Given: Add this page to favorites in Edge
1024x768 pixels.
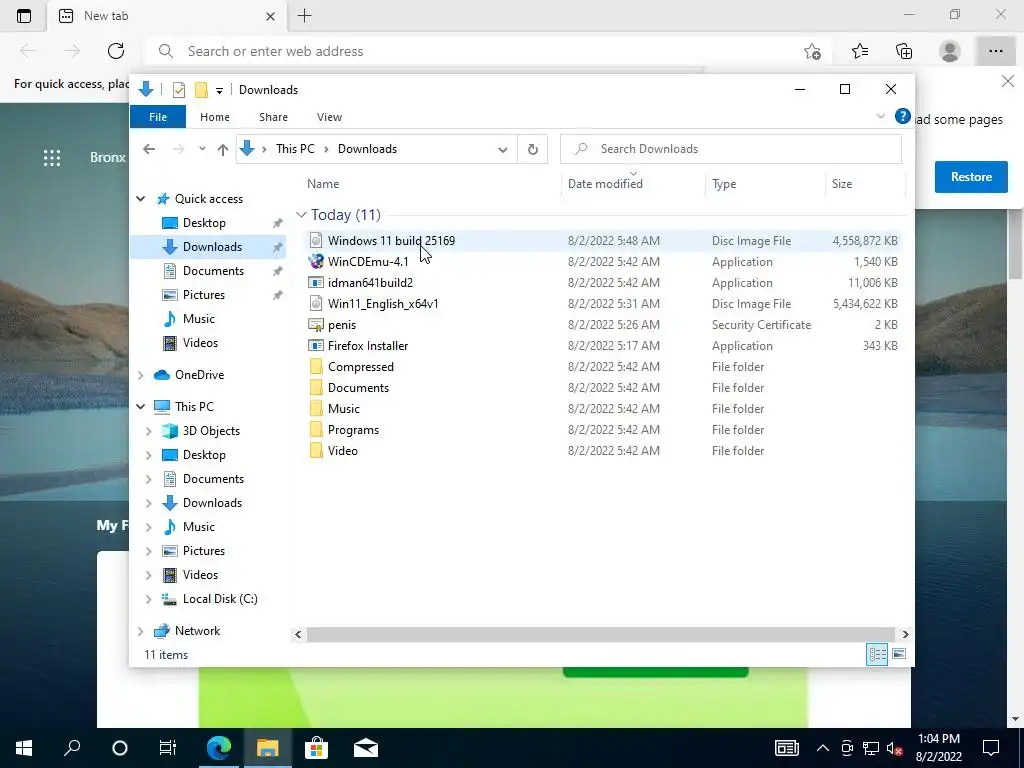Looking at the screenshot, I should coord(812,52).
